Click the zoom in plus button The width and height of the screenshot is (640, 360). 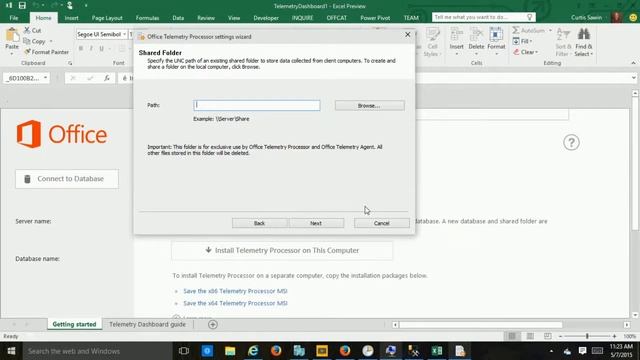pyautogui.click(x=614, y=336)
